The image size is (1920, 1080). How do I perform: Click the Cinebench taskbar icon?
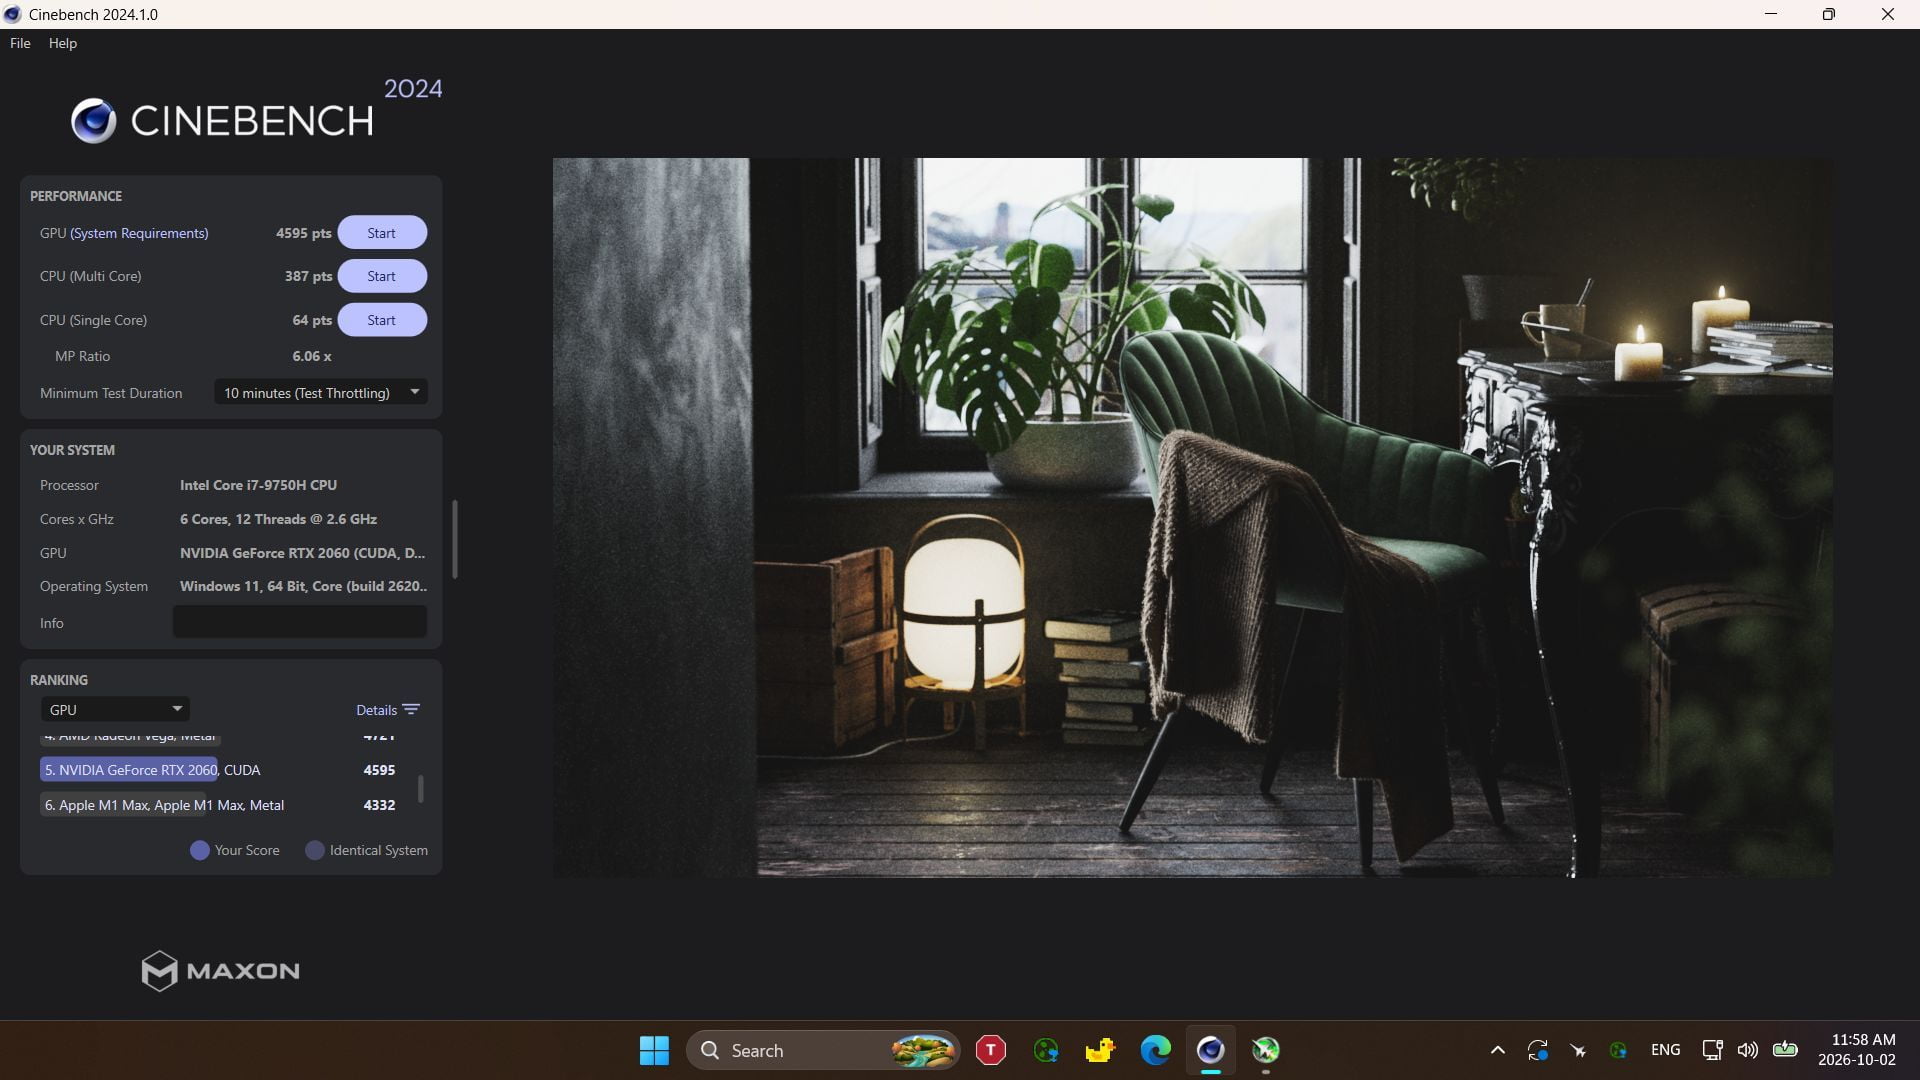coord(1210,1050)
